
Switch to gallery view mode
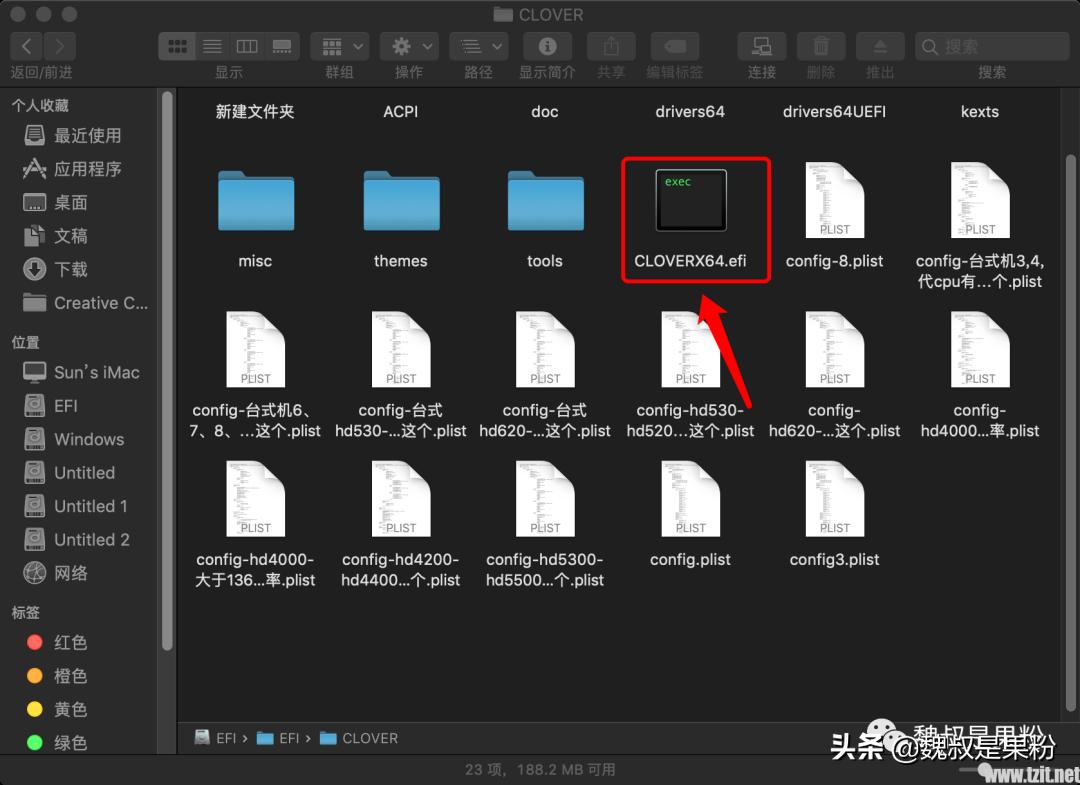pos(282,46)
